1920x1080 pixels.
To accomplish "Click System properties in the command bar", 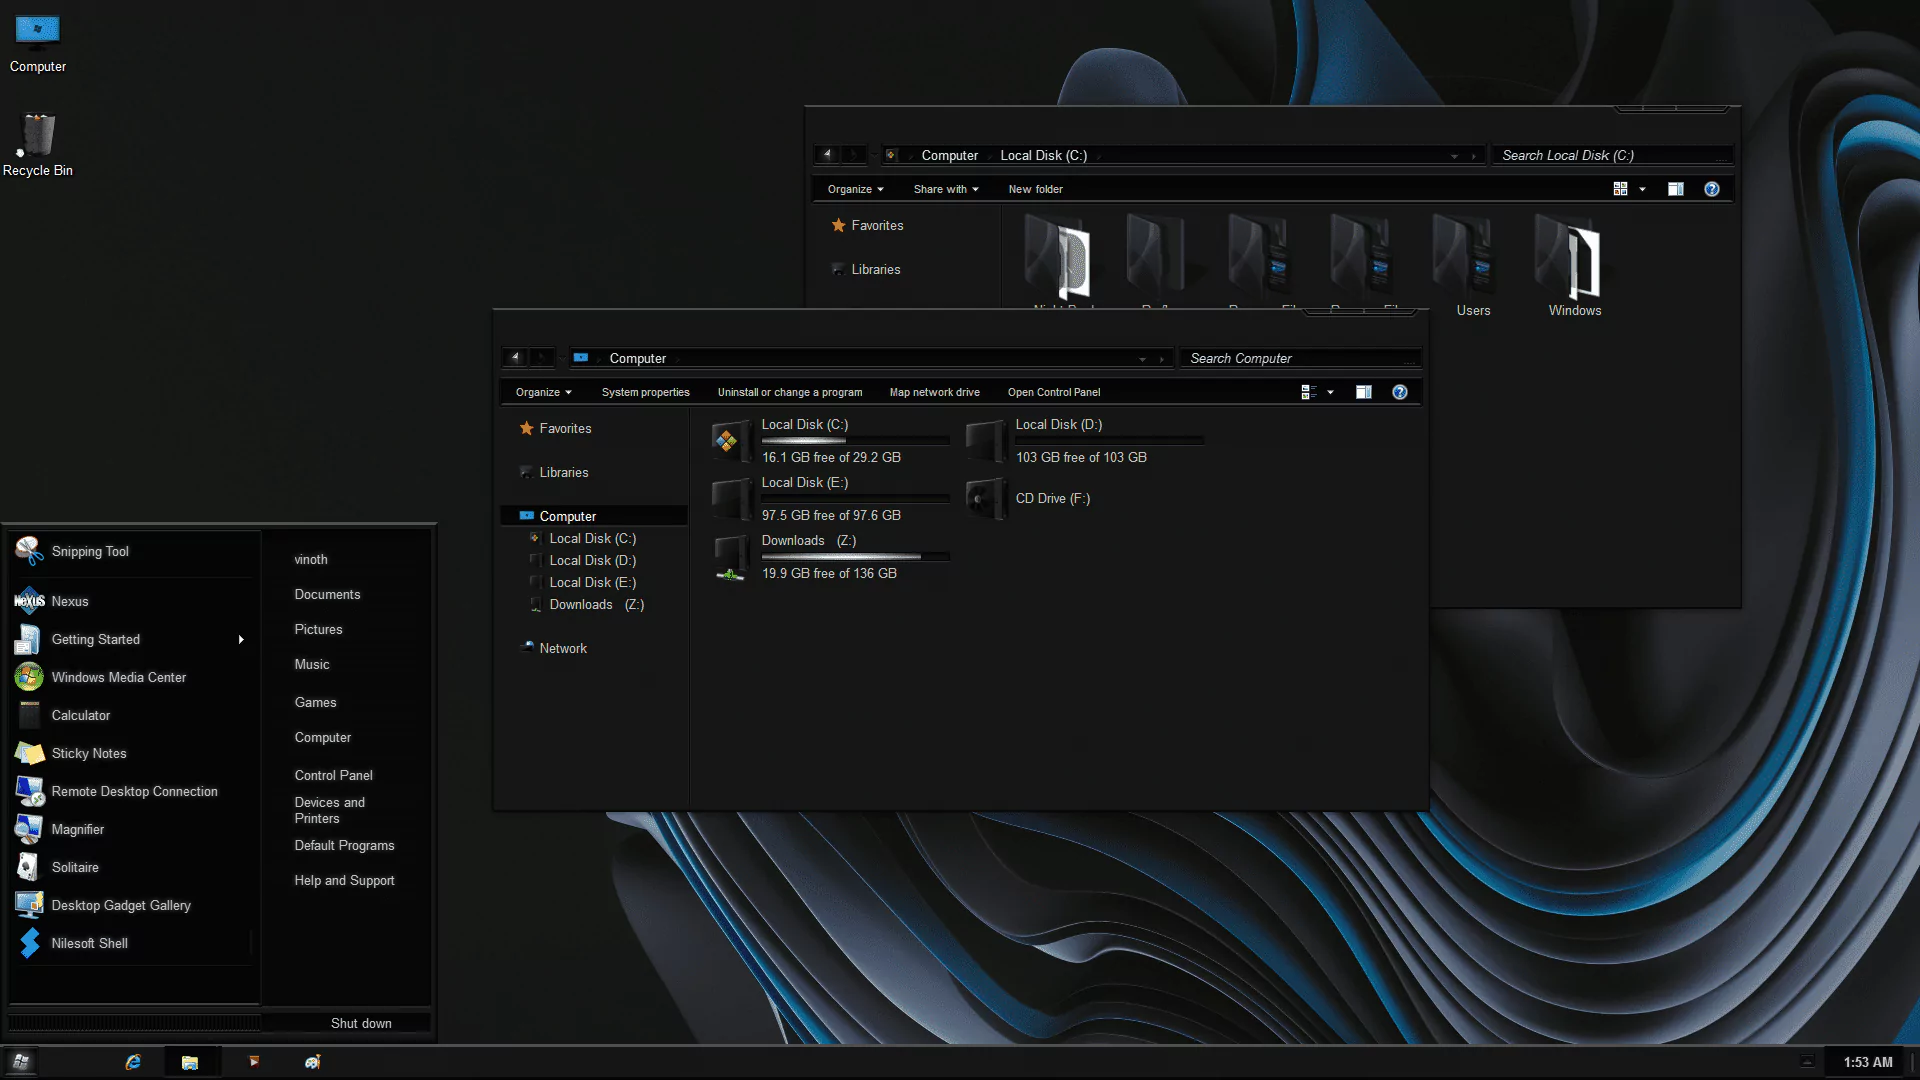I will coord(645,392).
